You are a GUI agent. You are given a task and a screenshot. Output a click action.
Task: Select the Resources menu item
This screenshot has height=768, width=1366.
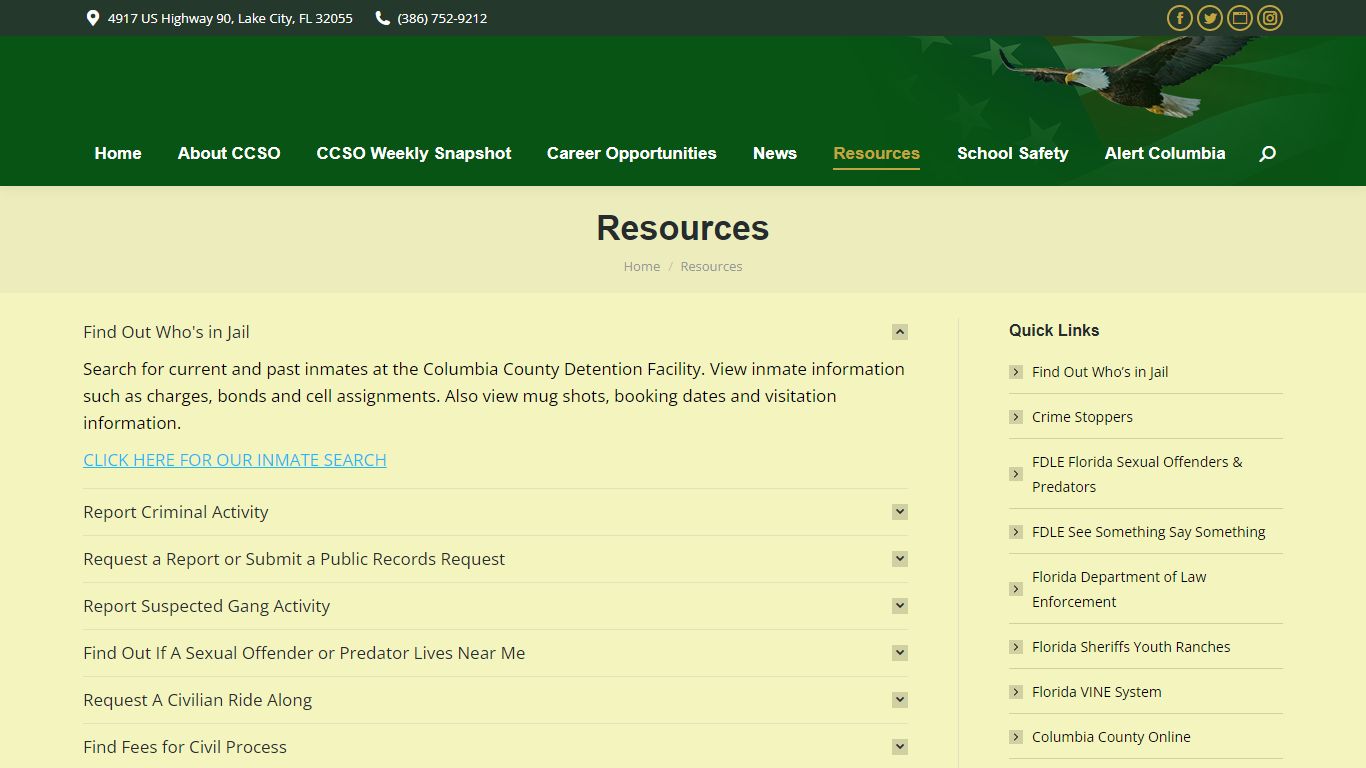point(877,153)
